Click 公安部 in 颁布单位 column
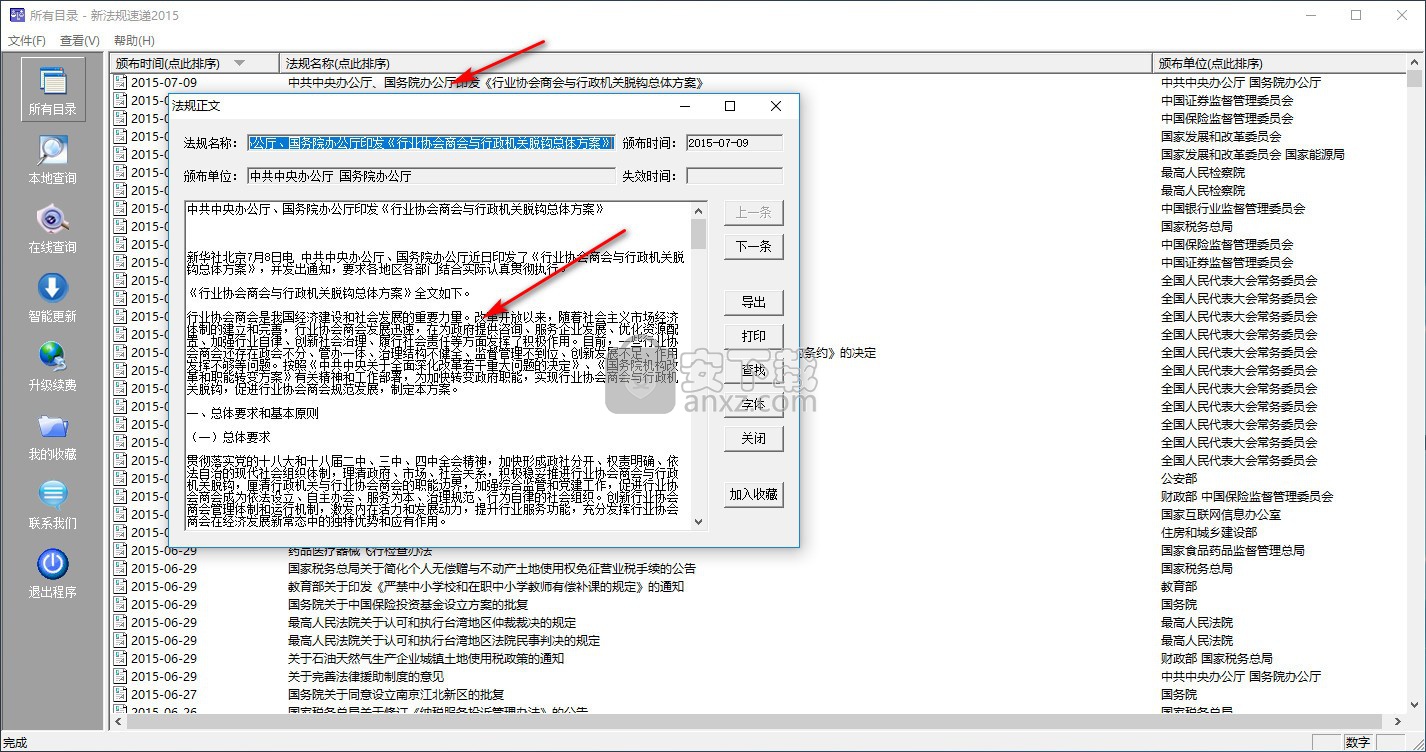The image size is (1426, 752). [x=1179, y=478]
